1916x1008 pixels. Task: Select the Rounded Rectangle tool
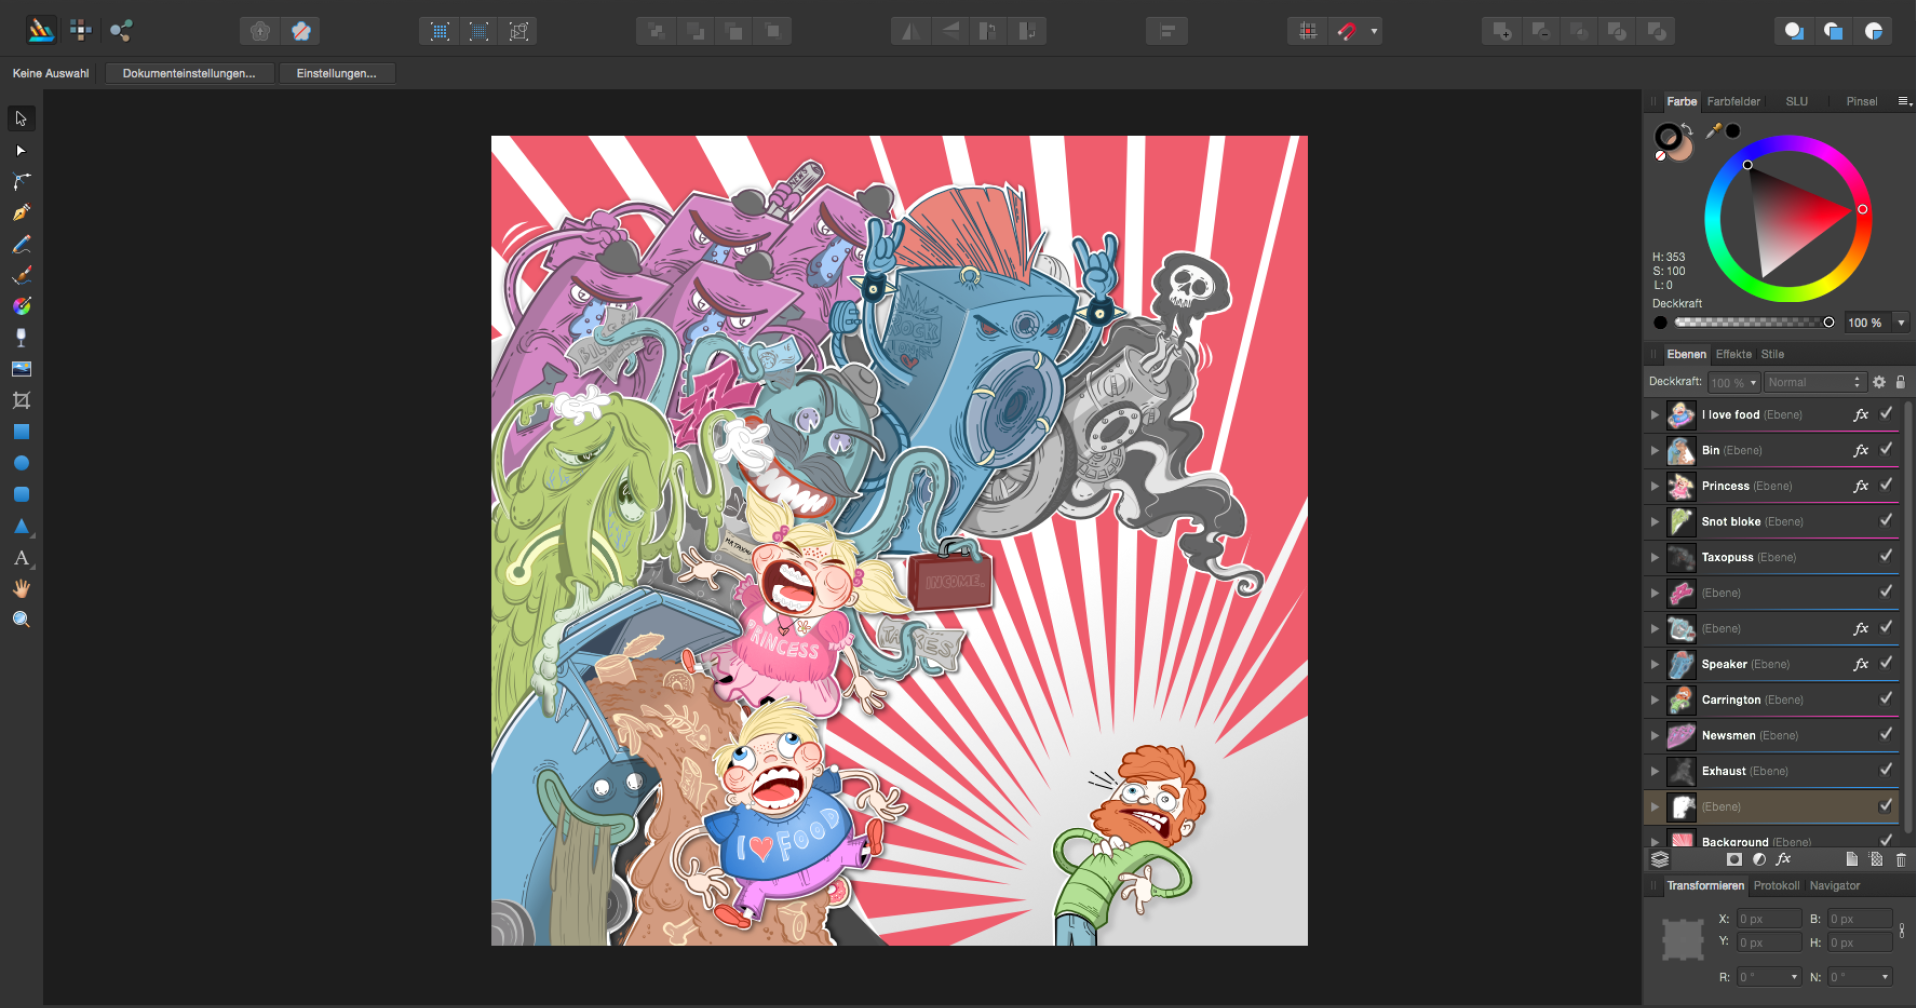pos(21,494)
